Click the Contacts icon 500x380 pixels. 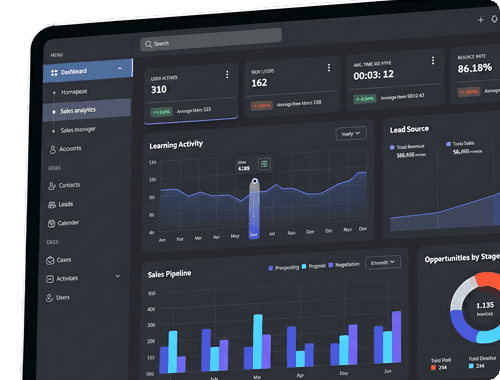tap(52, 186)
